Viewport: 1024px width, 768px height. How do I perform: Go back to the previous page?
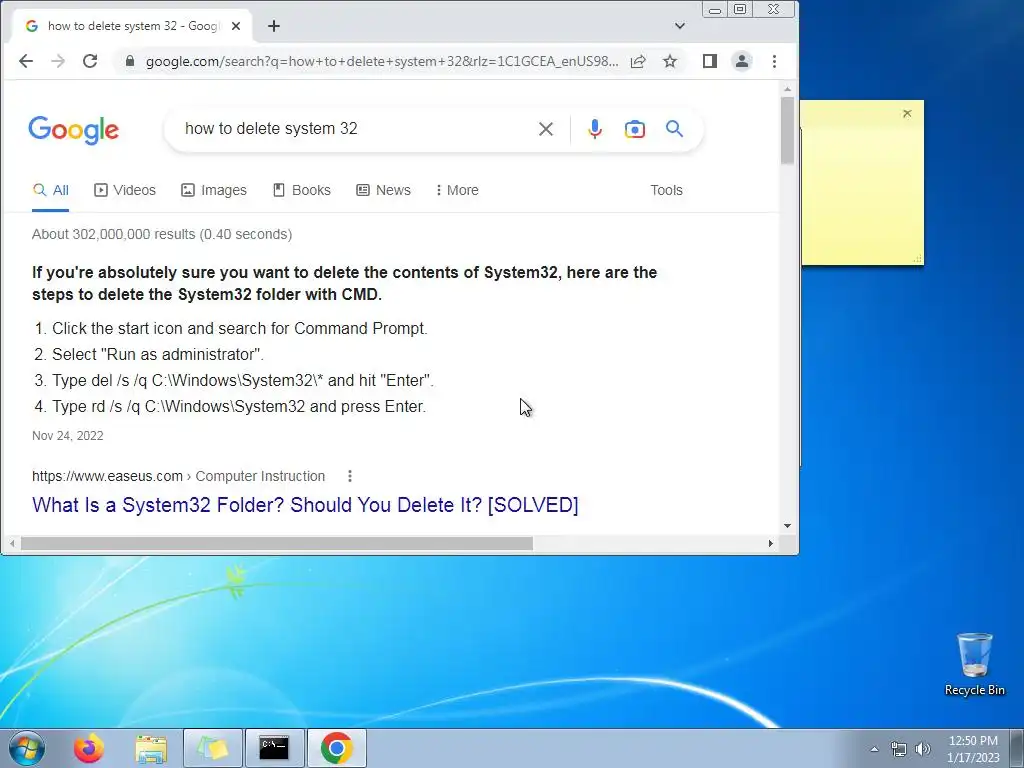(x=25, y=61)
